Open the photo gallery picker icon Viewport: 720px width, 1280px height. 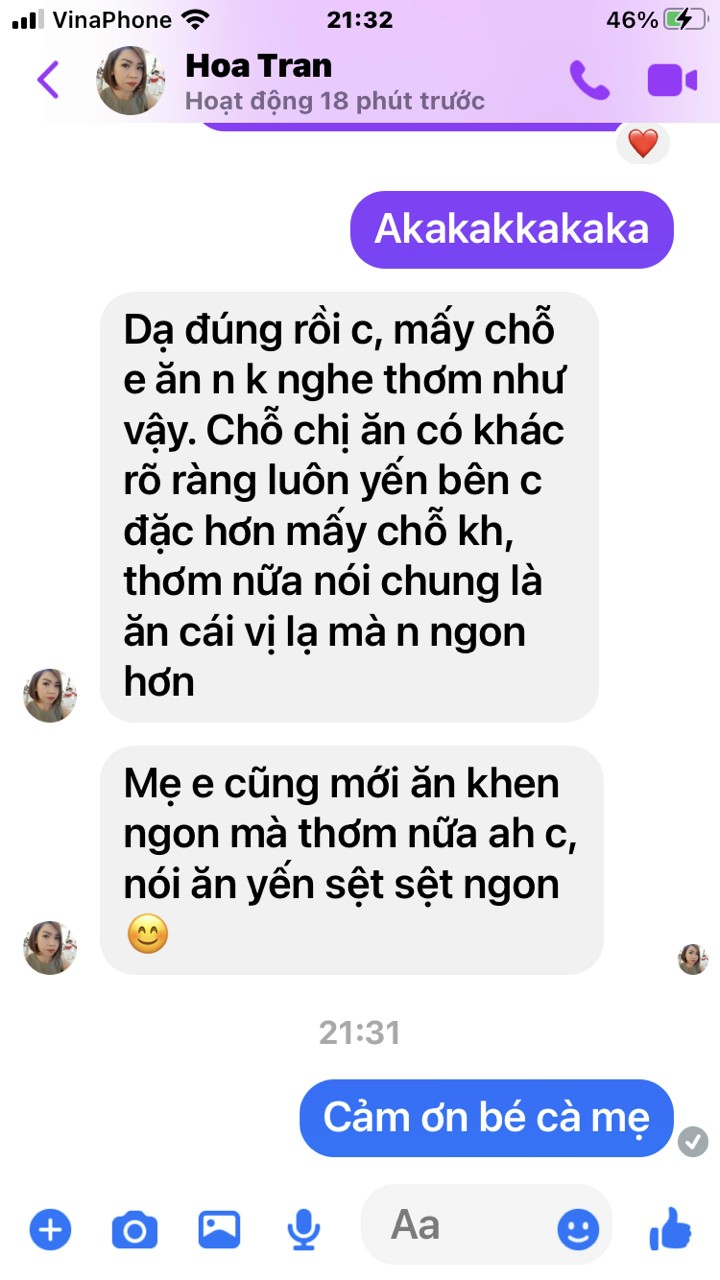pyautogui.click(x=219, y=1229)
